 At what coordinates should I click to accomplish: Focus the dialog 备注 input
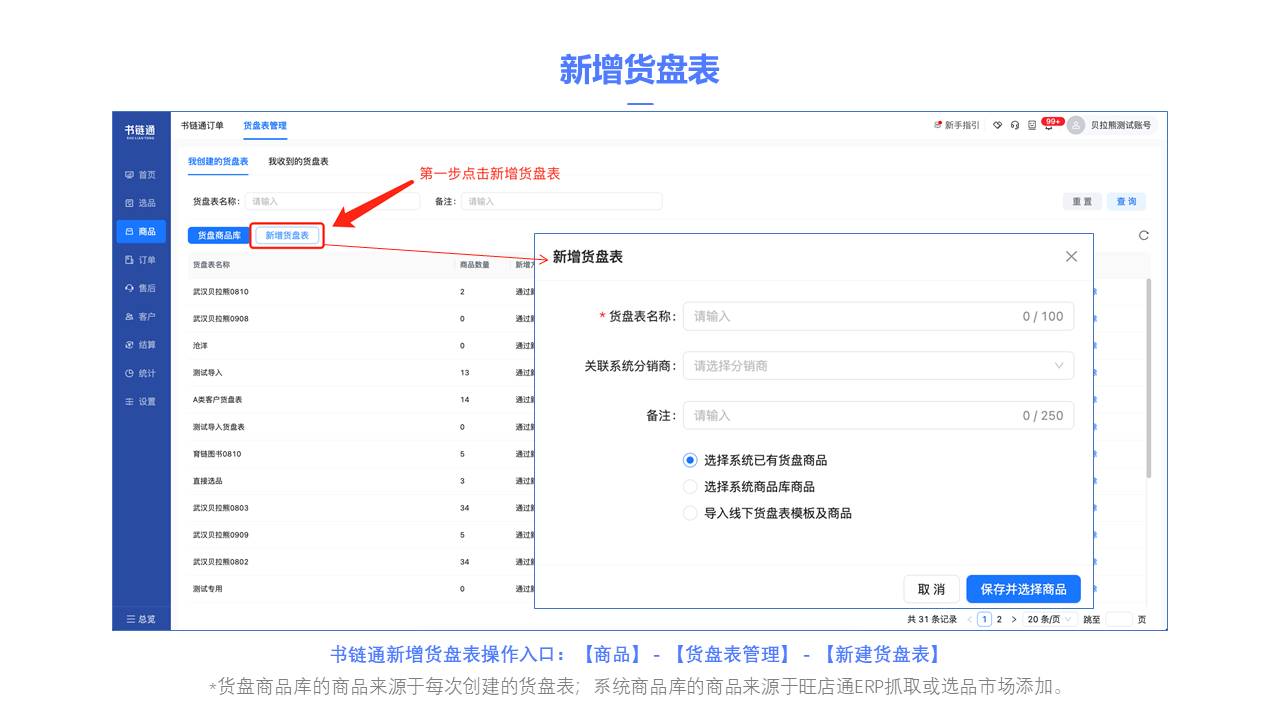click(x=878, y=415)
